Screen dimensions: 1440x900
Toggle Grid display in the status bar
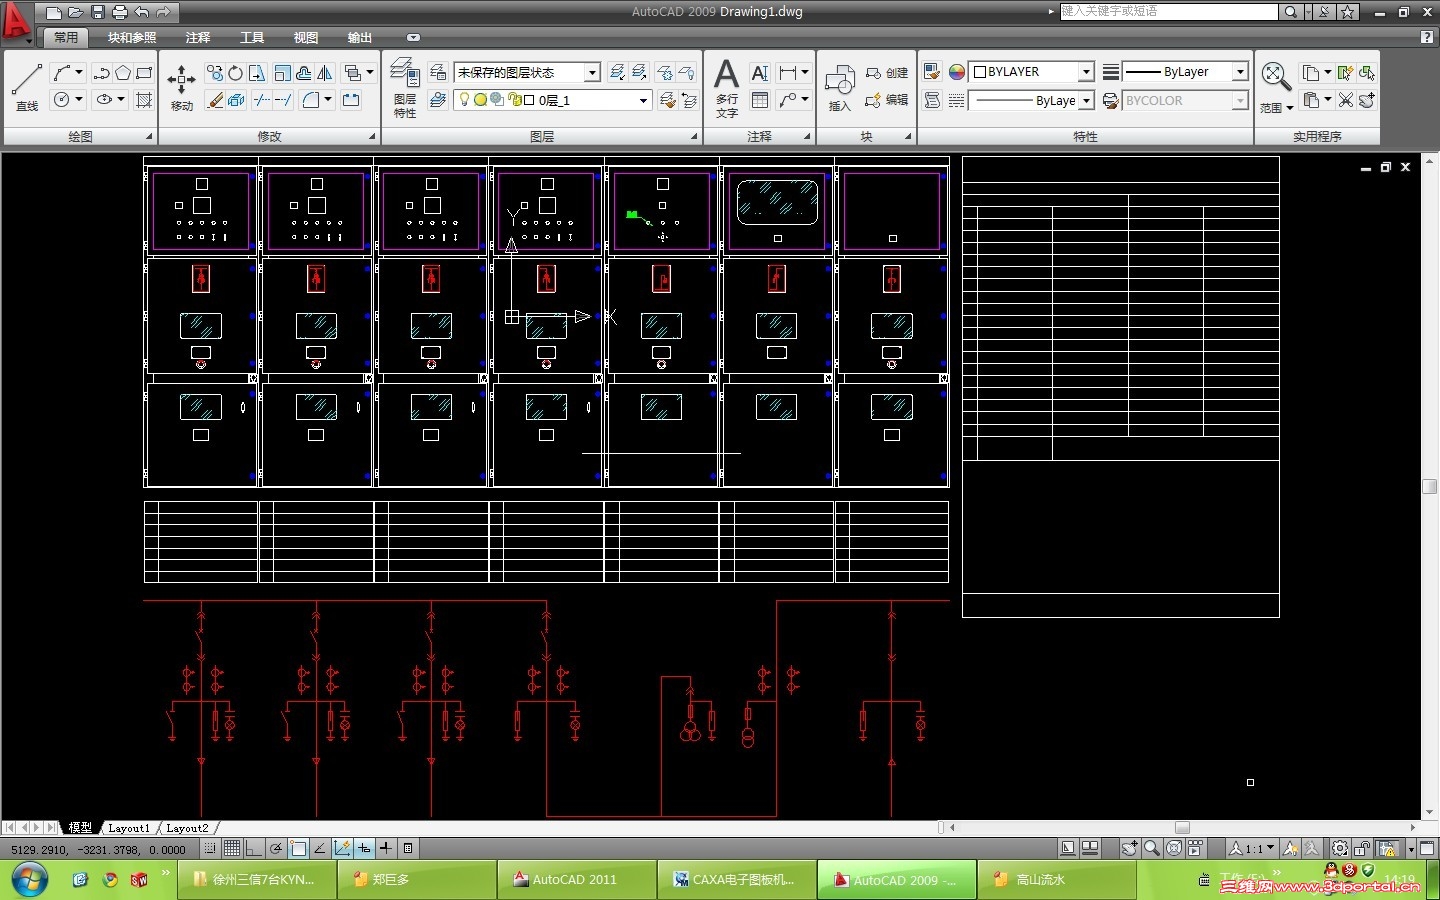[232, 848]
